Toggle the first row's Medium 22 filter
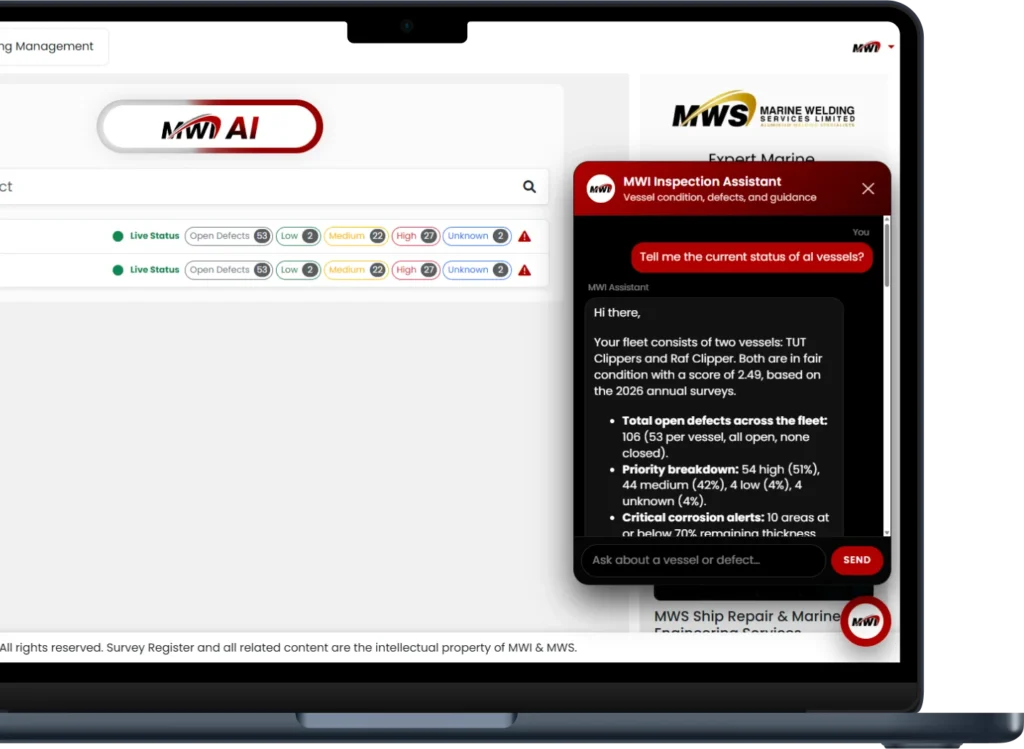The height and width of the screenshot is (749, 1024). point(356,237)
